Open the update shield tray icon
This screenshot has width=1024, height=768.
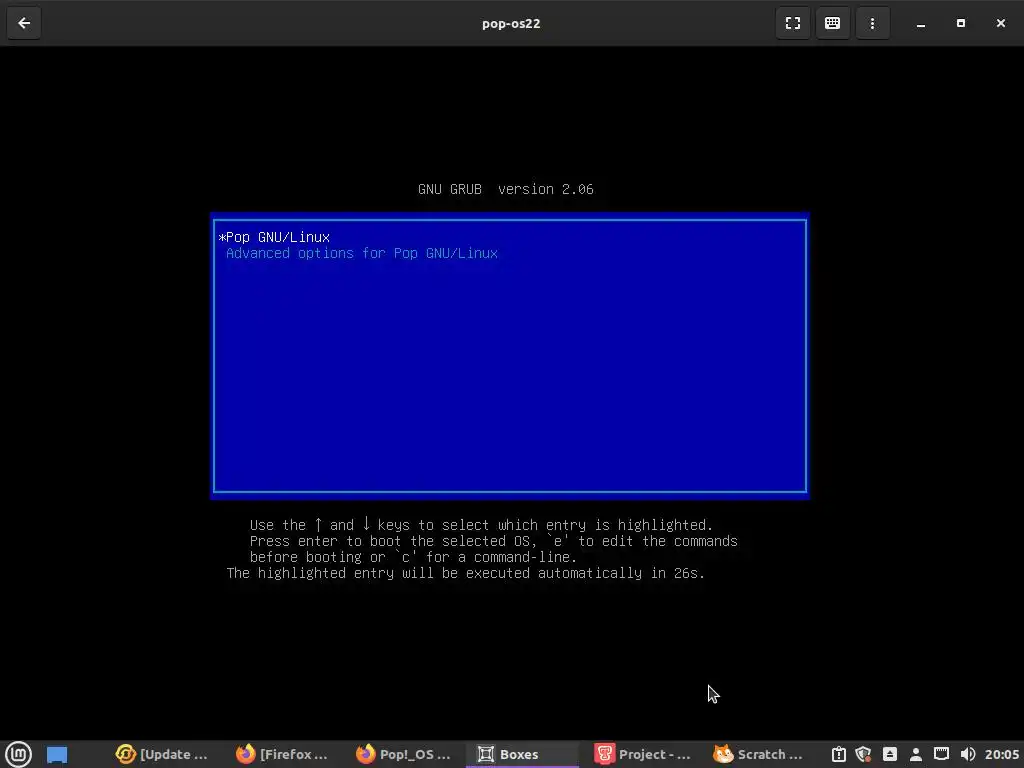pyautogui.click(x=863, y=754)
